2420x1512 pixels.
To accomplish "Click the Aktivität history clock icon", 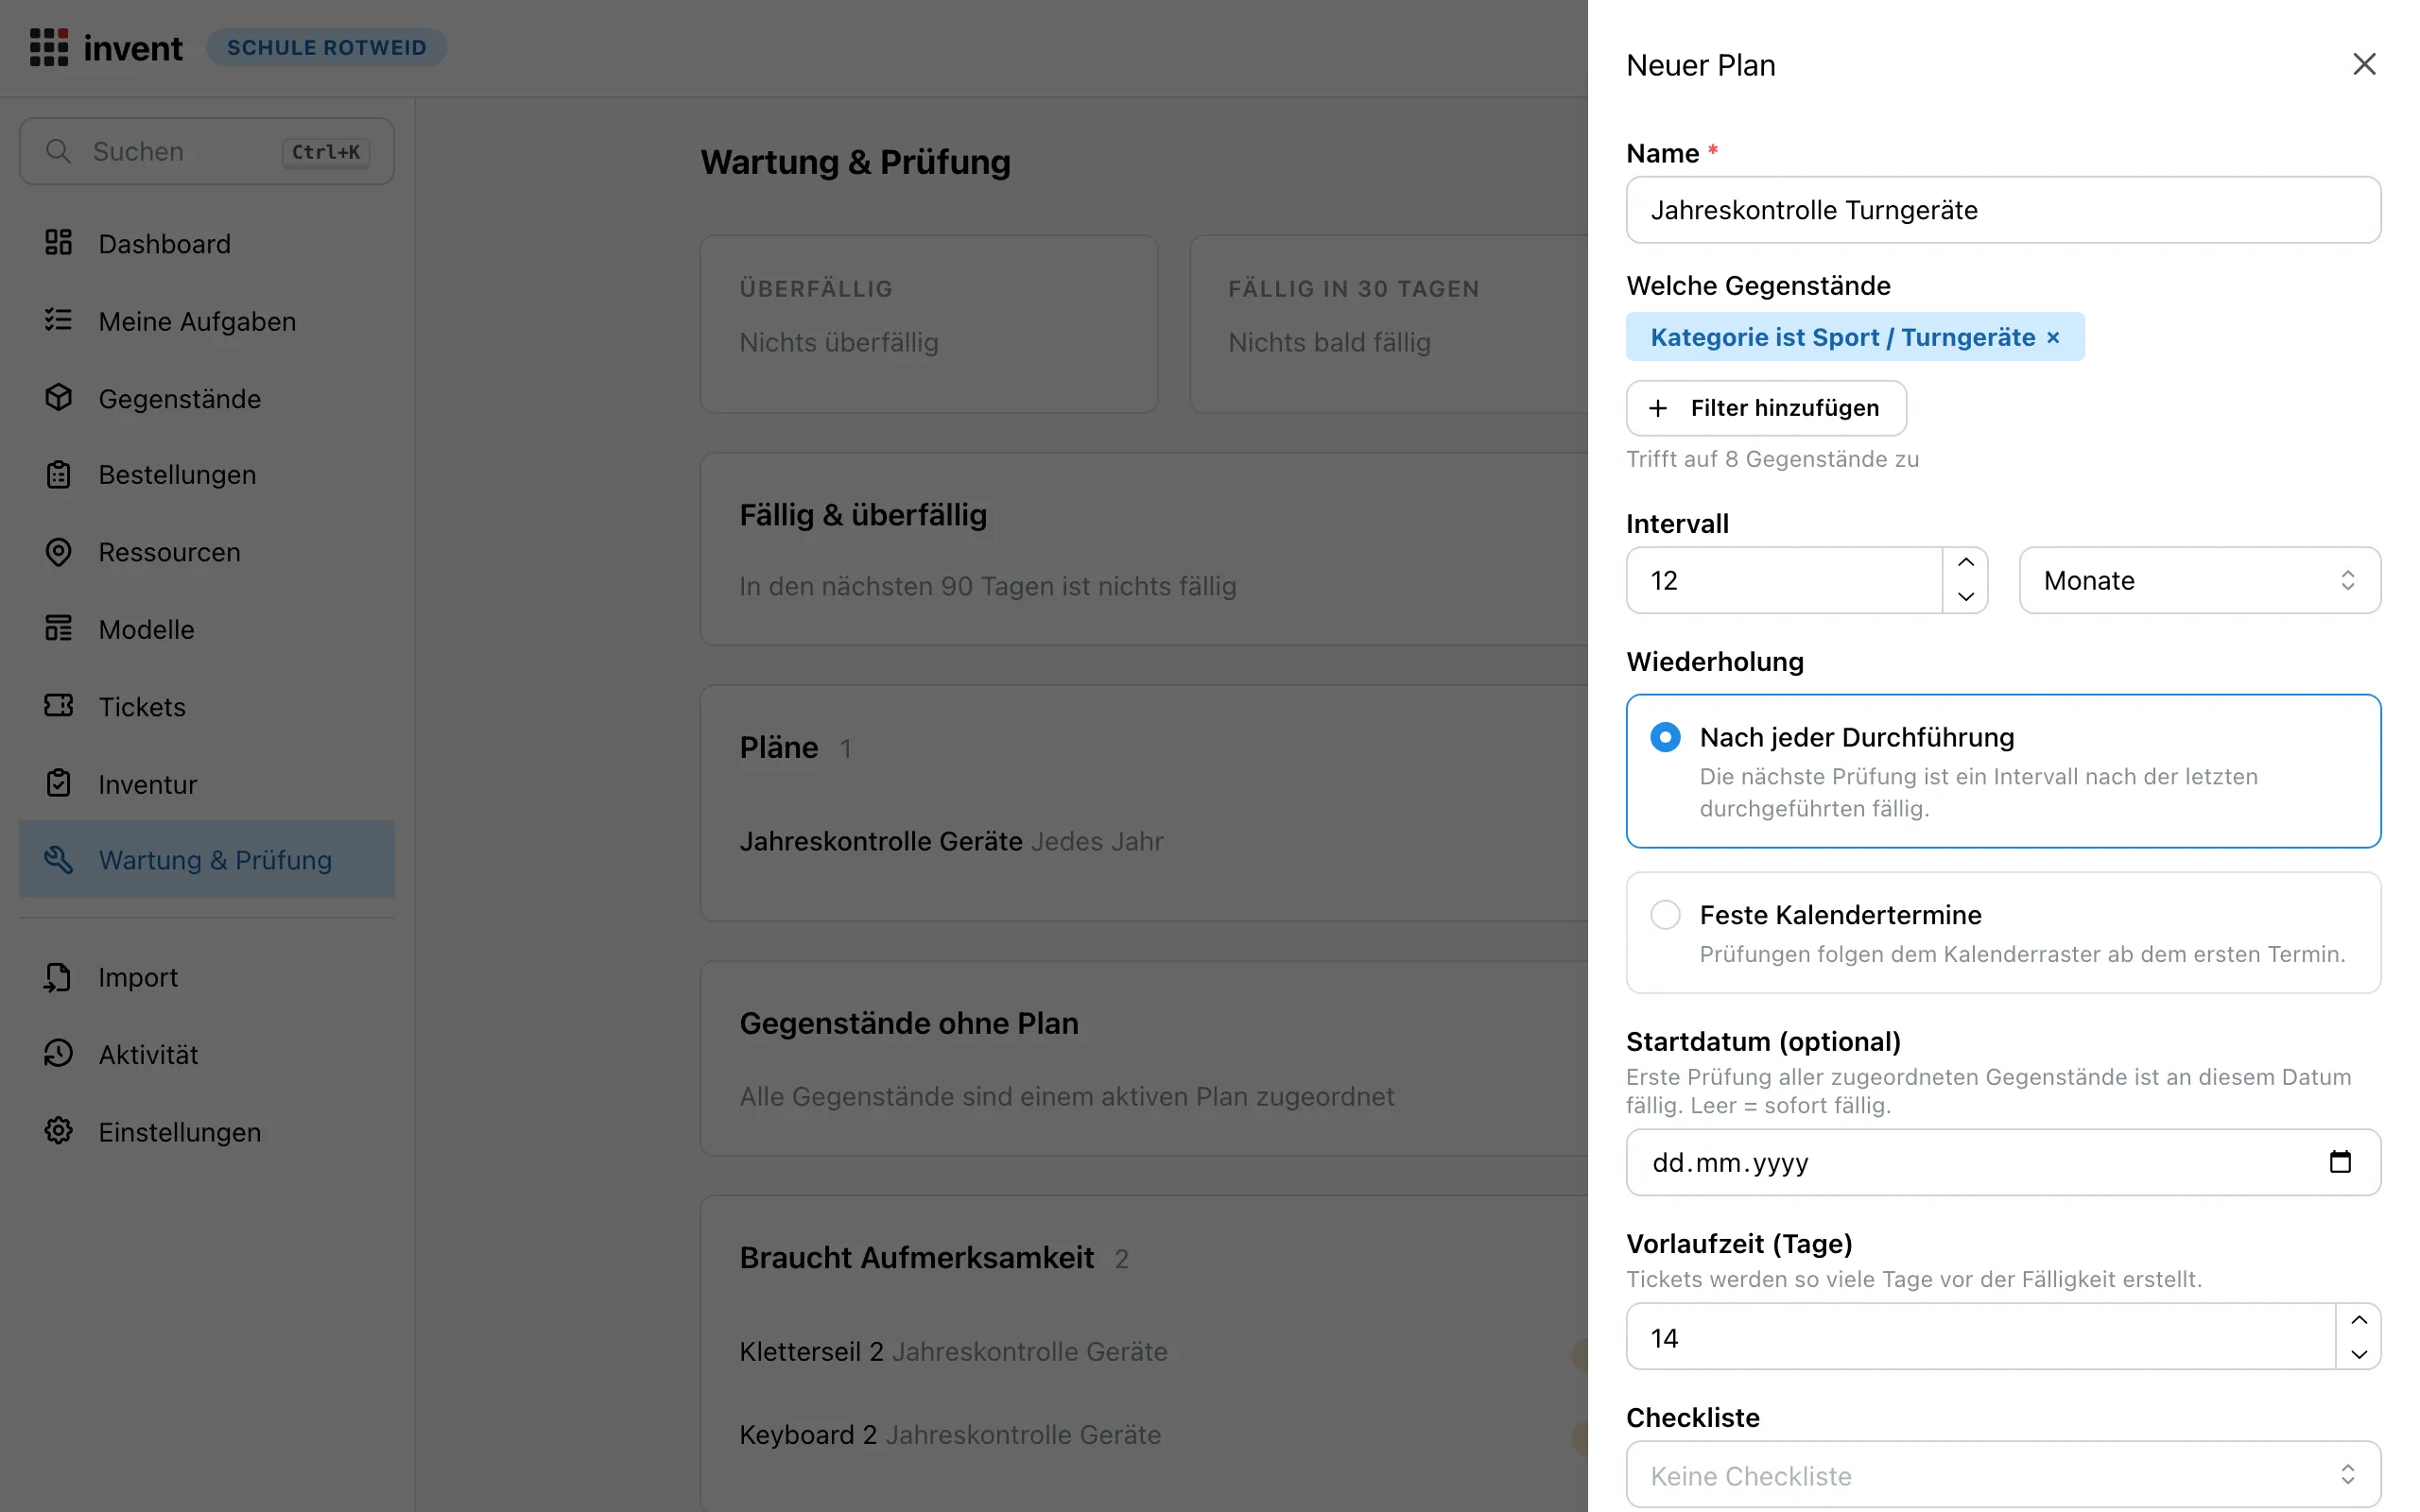I will click(x=58, y=1053).
